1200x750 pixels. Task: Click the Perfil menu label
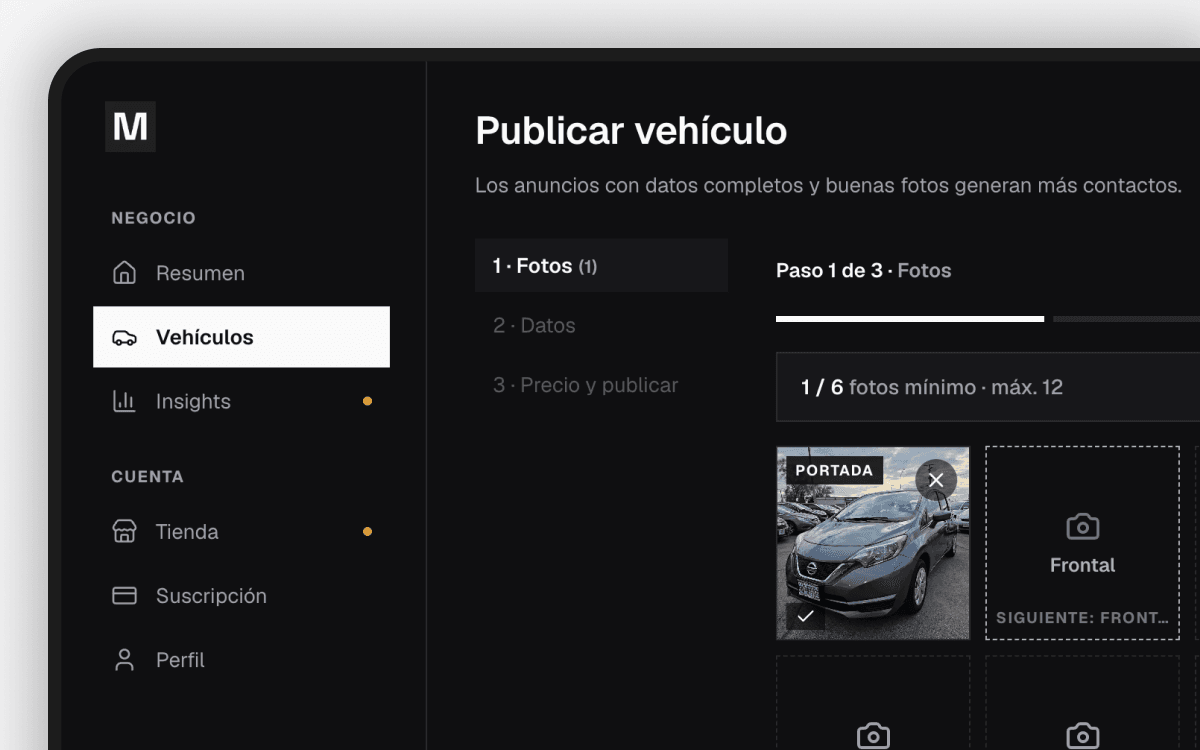(x=180, y=660)
